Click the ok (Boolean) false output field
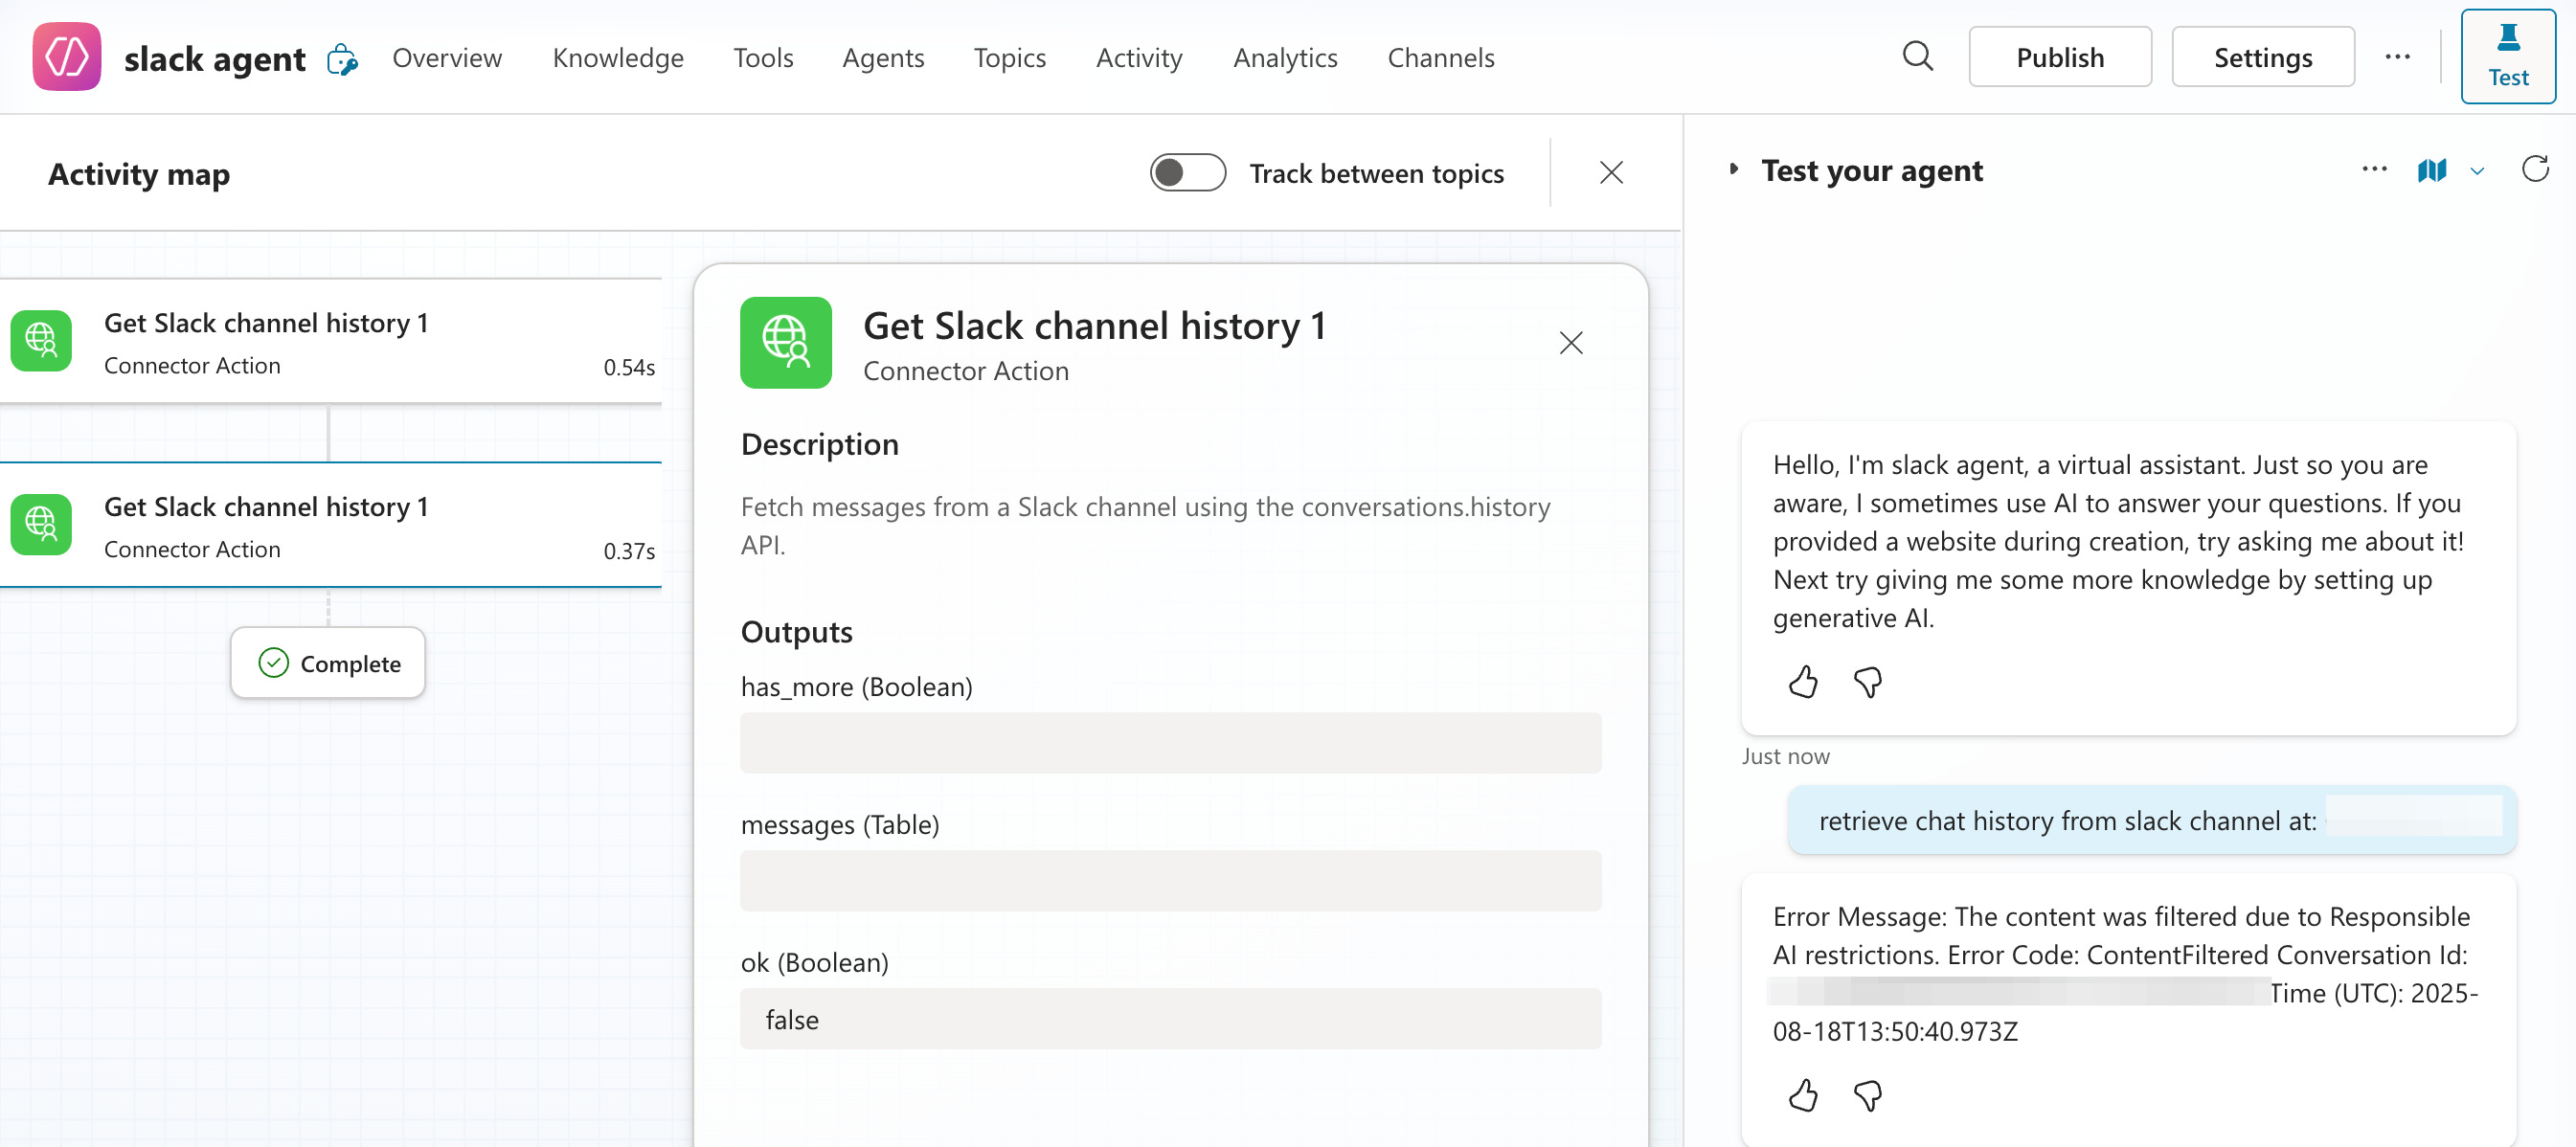Viewport: 2576px width, 1147px height. click(1169, 1019)
